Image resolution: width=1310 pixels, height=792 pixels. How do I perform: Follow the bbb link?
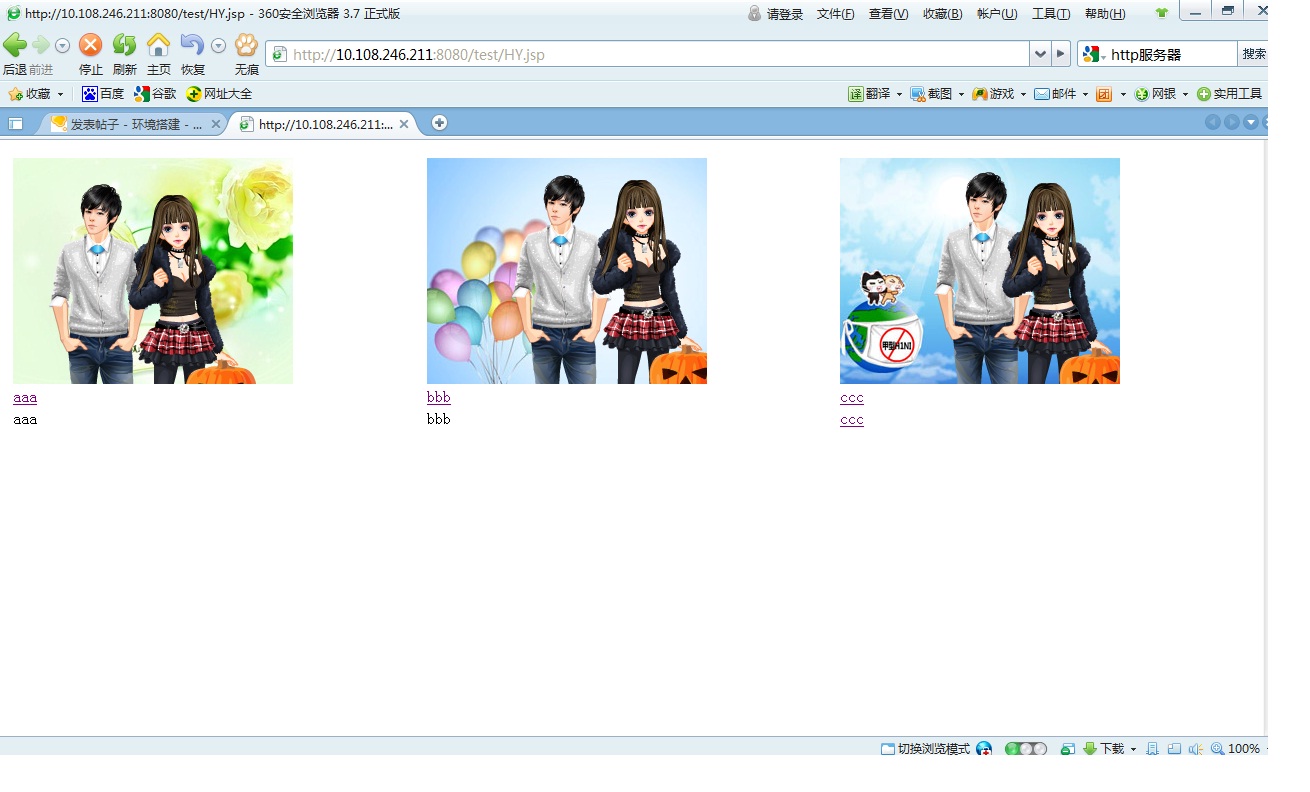(439, 398)
